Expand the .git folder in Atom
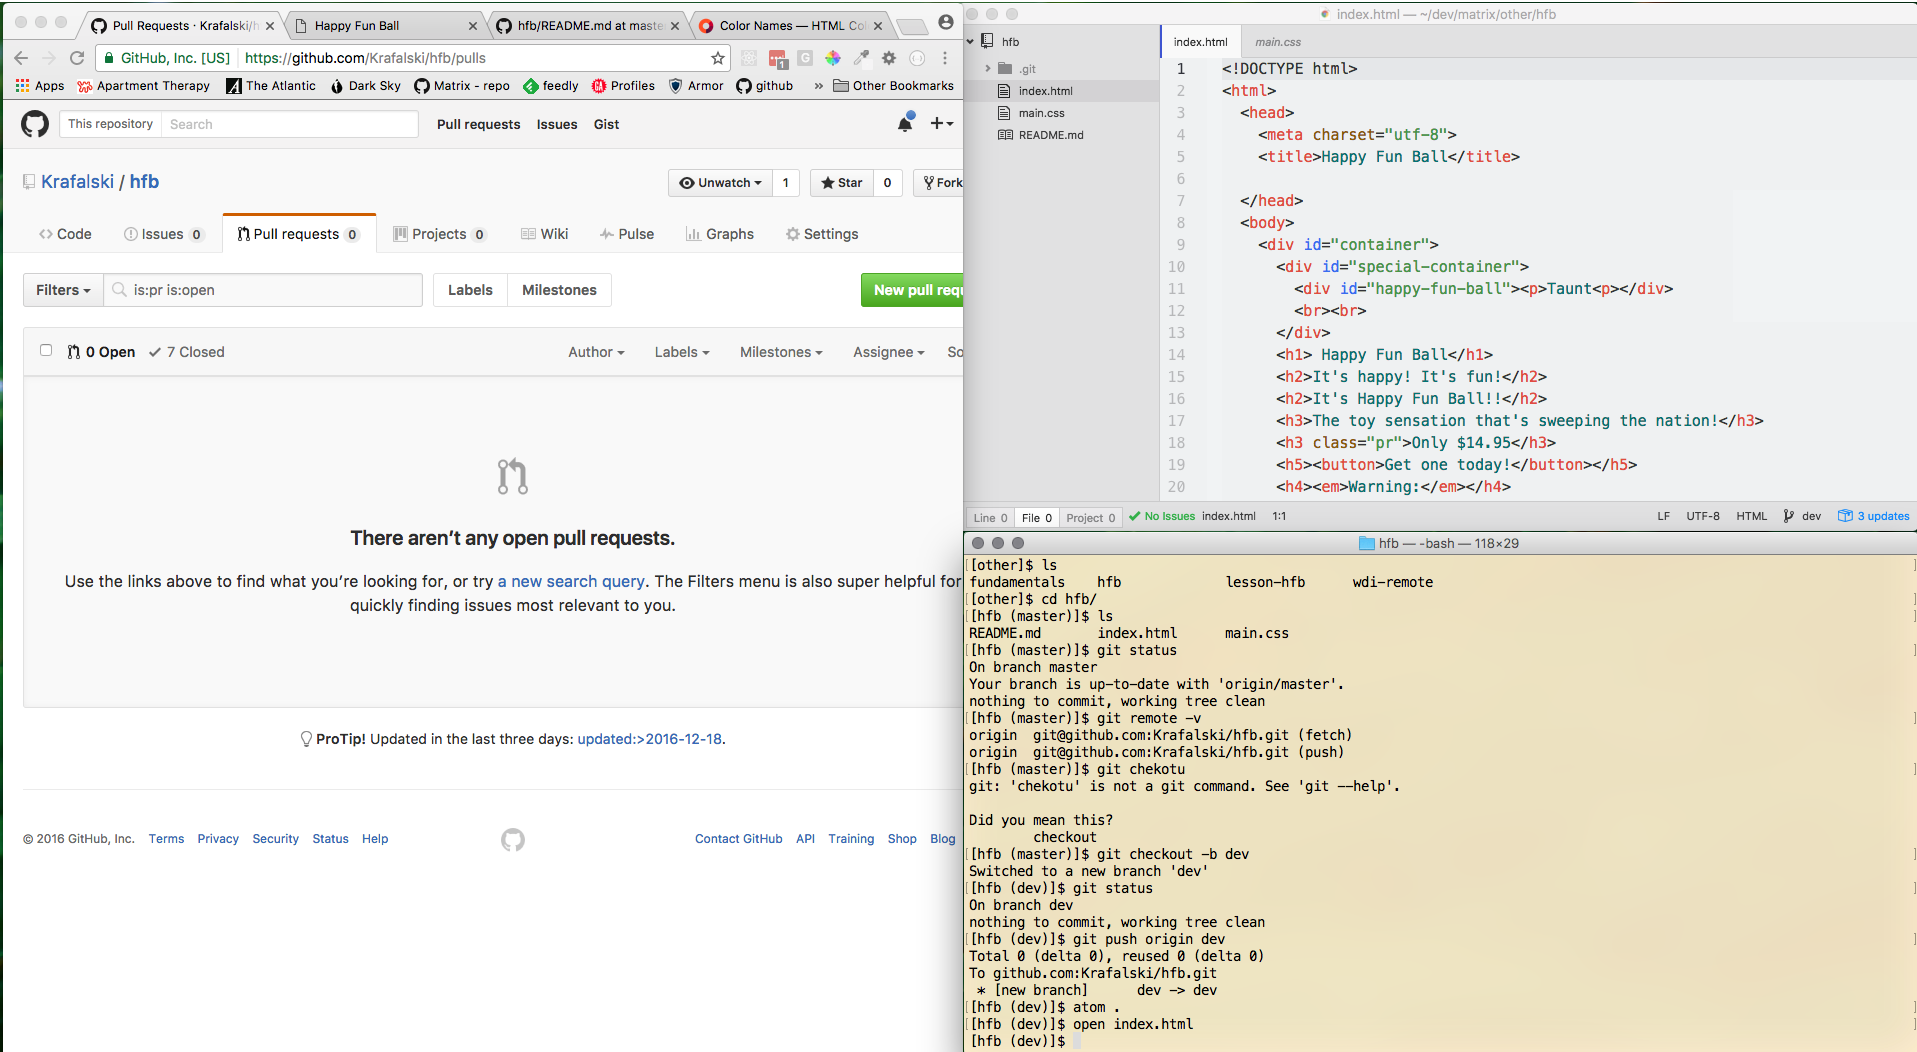Screen dimensions: 1917x1052 click(988, 69)
